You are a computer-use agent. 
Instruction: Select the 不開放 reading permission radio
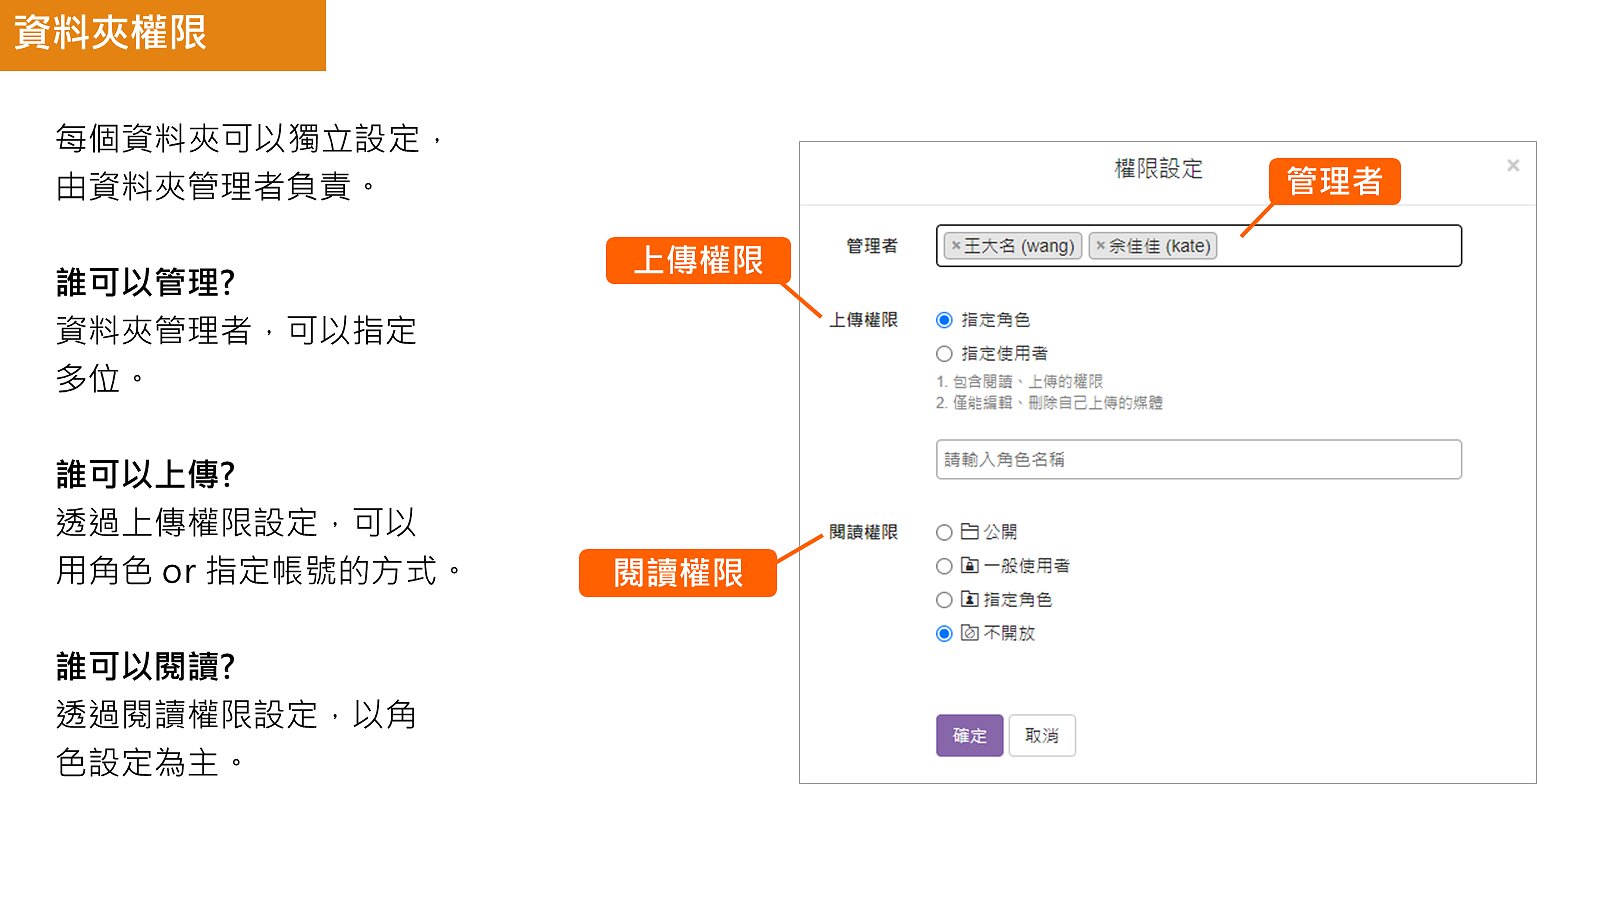click(x=944, y=634)
